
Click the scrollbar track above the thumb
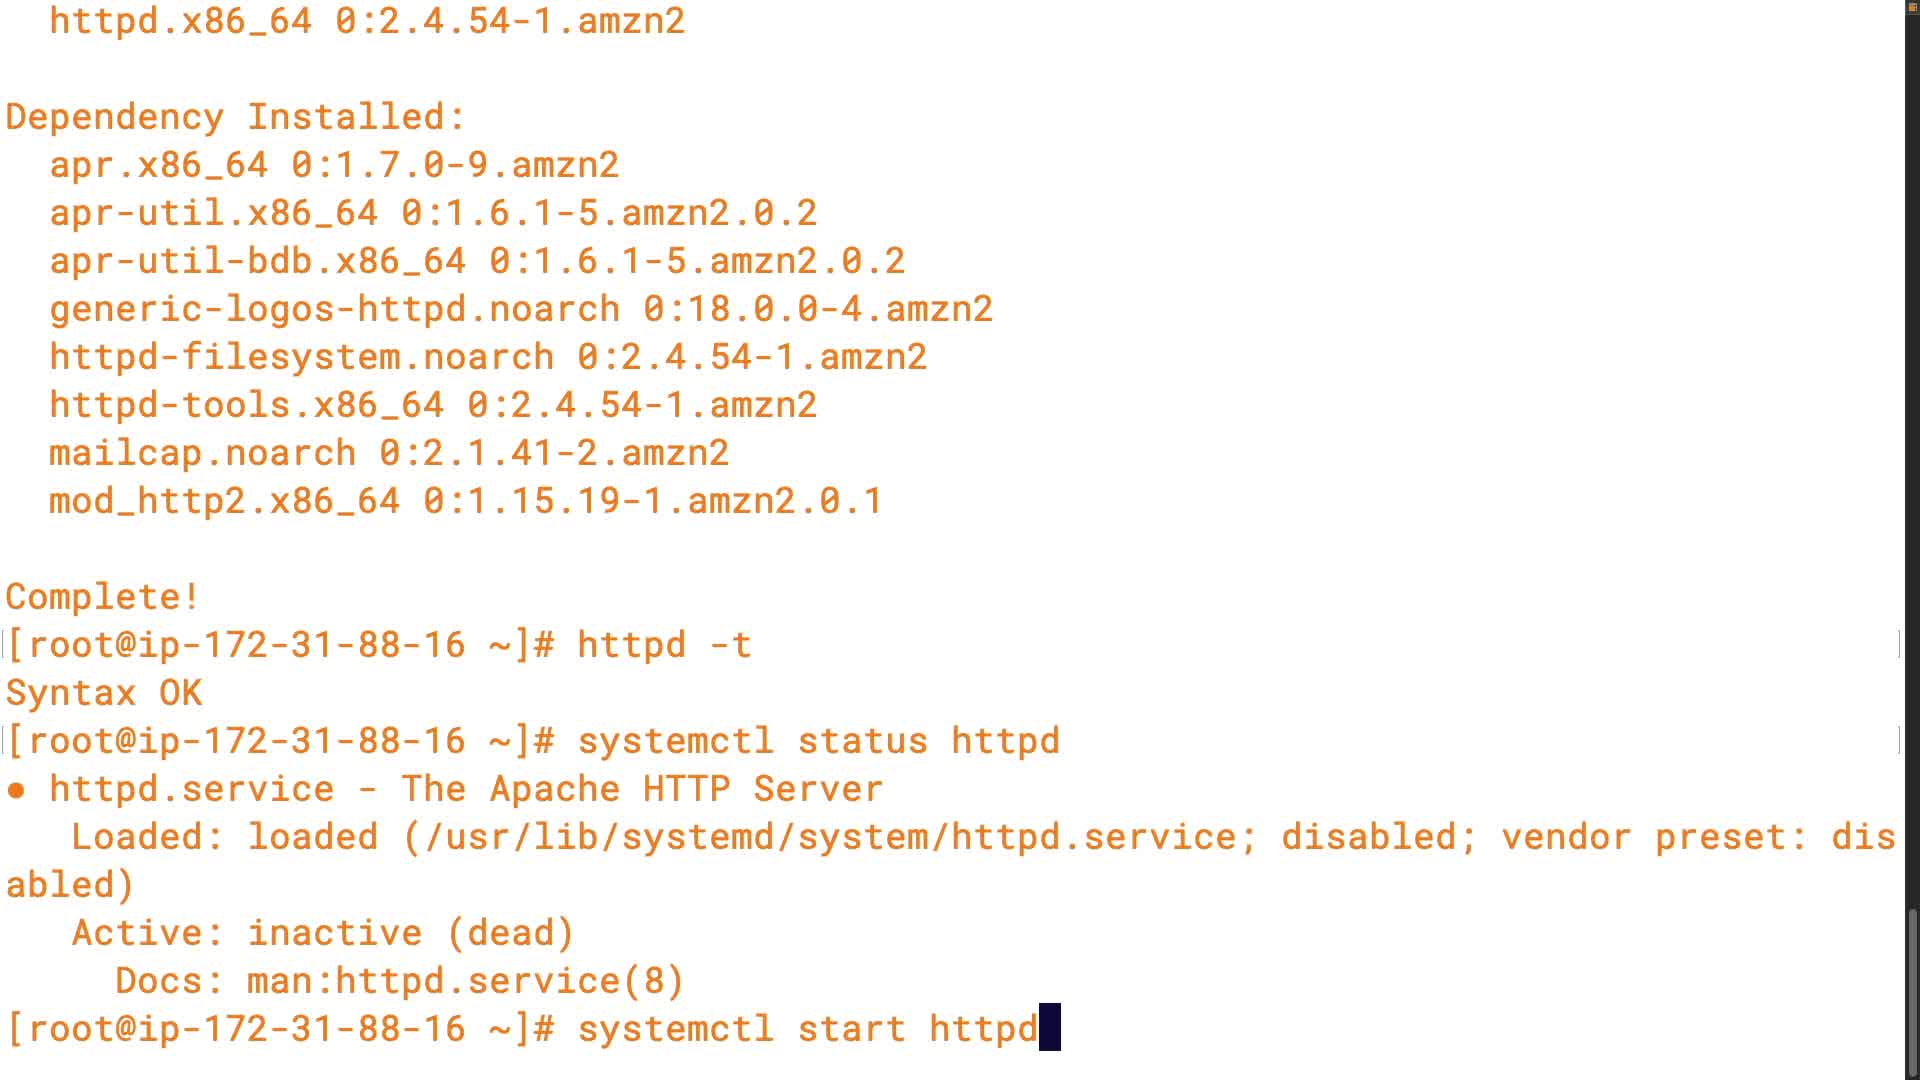[x=1912, y=450]
